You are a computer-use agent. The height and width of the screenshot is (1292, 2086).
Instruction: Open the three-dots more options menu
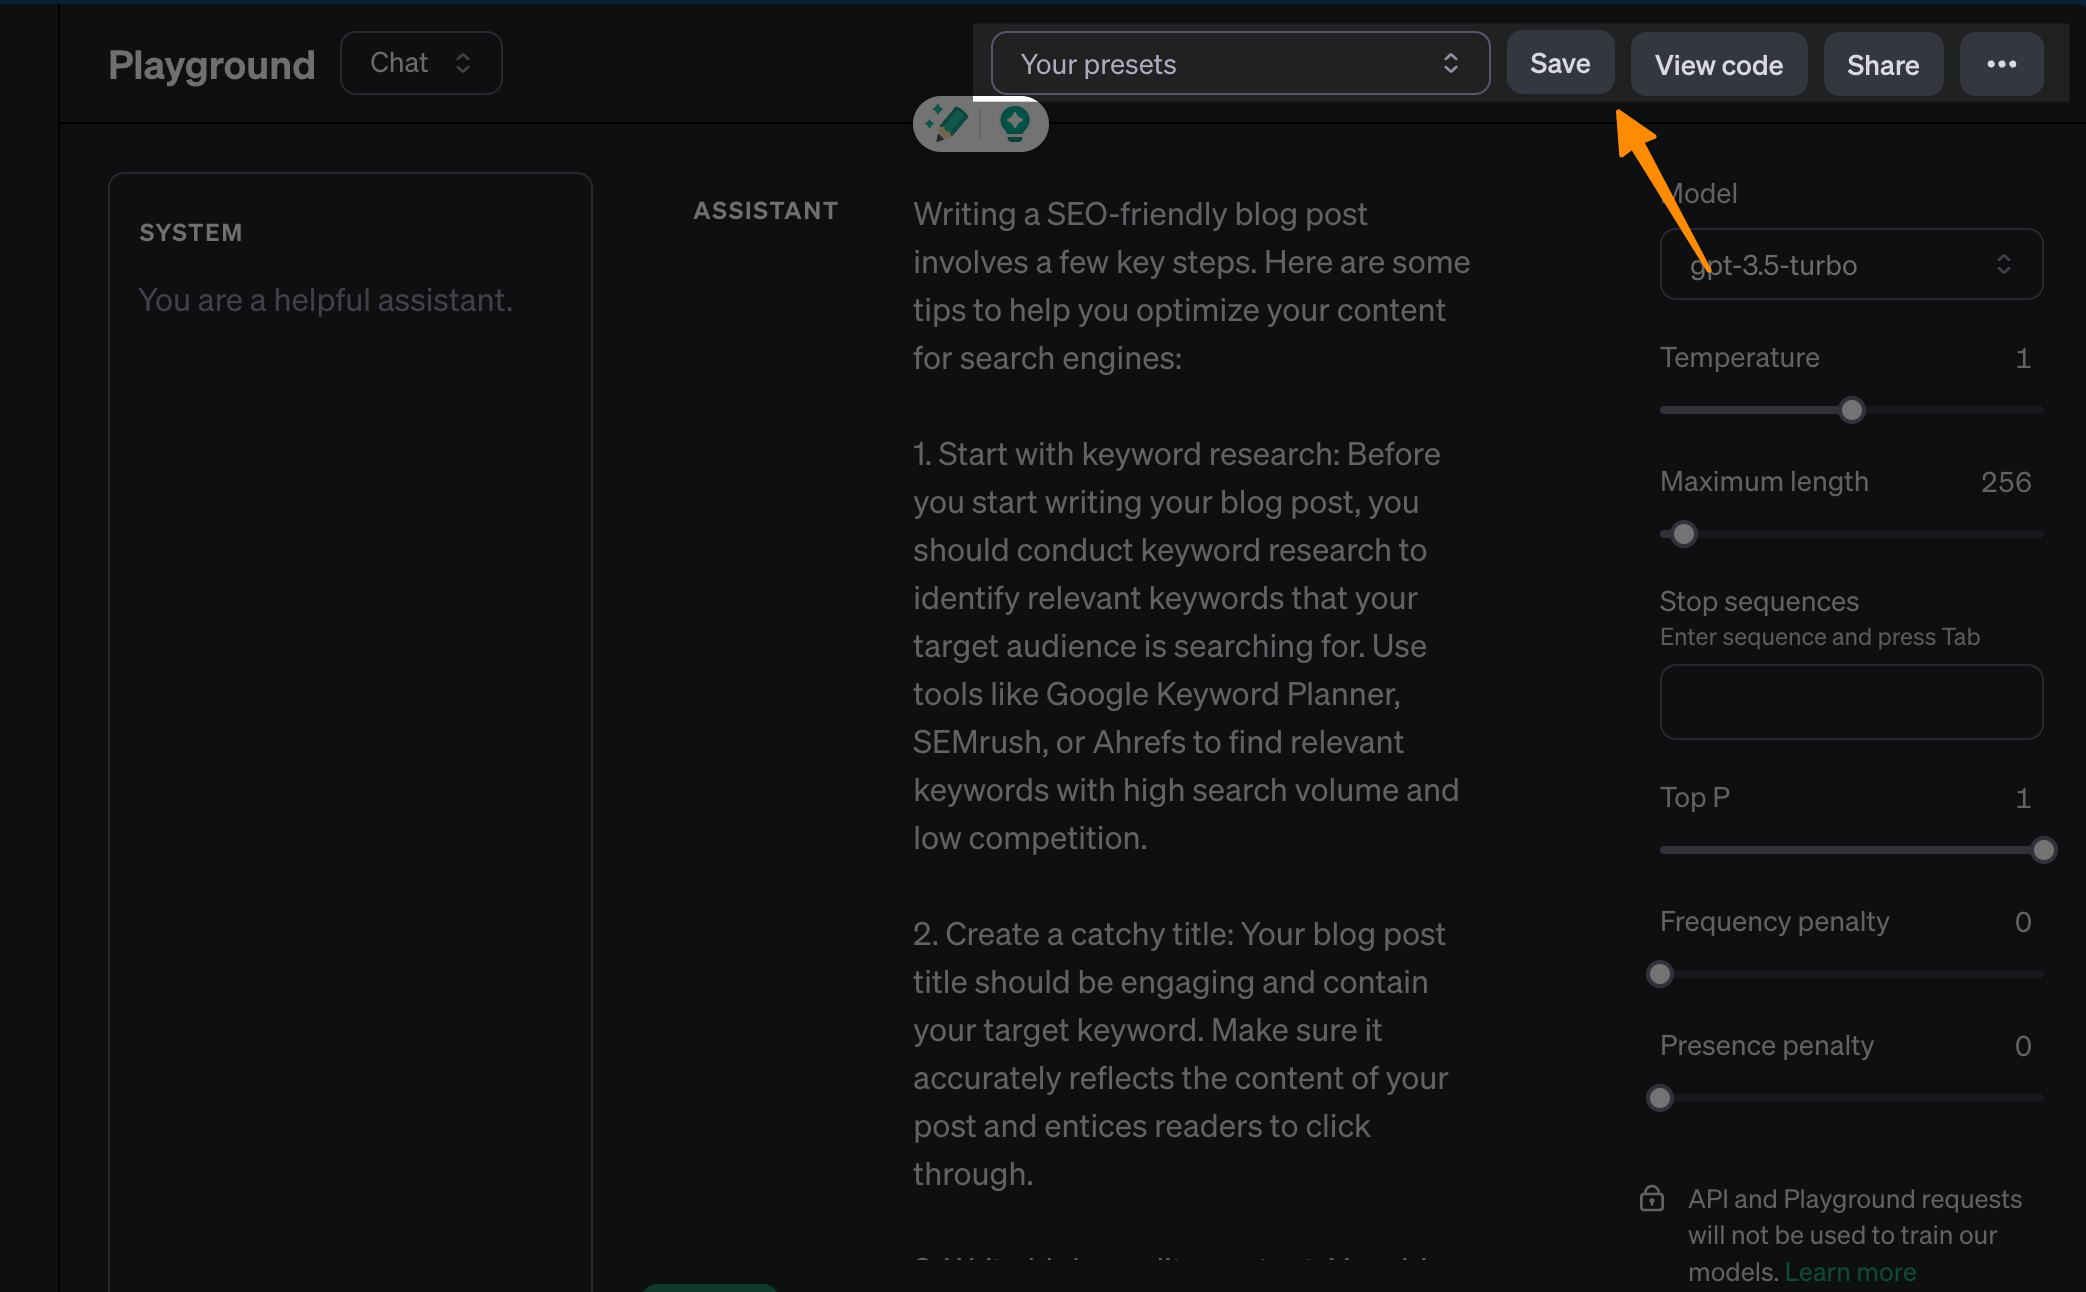pyautogui.click(x=2001, y=64)
